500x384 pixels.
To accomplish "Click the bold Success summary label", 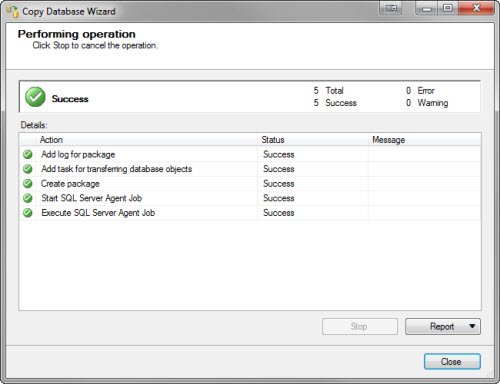I will [70, 99].
